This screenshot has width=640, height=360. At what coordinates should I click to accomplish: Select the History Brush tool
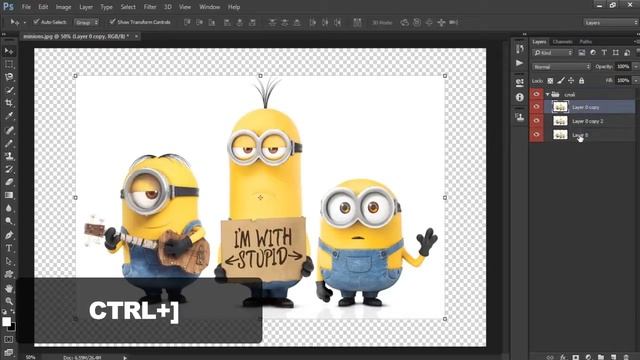9,169
